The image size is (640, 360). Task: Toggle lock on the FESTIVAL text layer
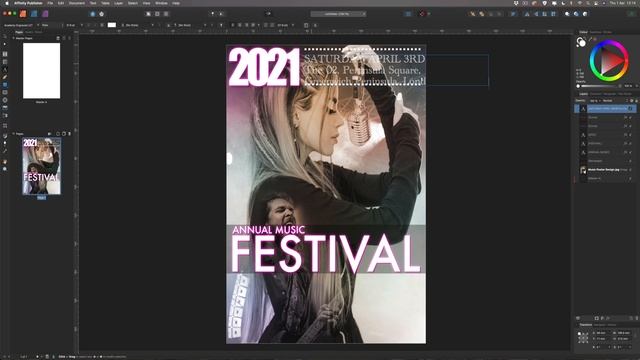tap(625, 143)
